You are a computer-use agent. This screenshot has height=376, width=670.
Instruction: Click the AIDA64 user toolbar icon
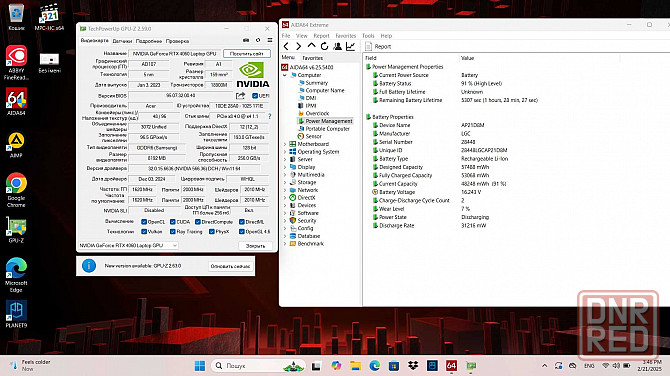coord(338,46)
